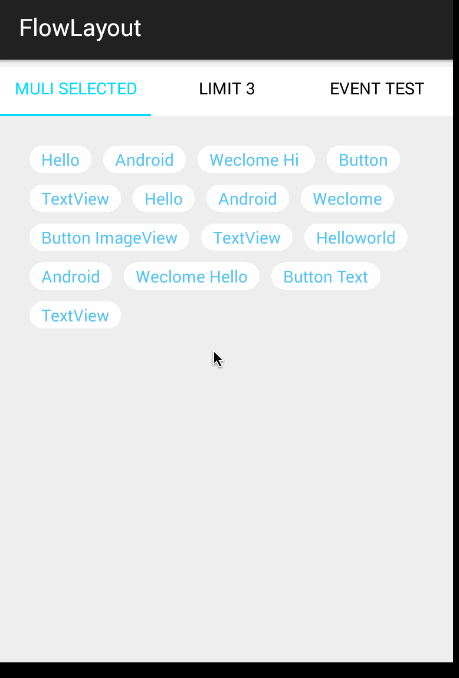
Task: Select the Hello tag right of TextView
Action: 163,198
